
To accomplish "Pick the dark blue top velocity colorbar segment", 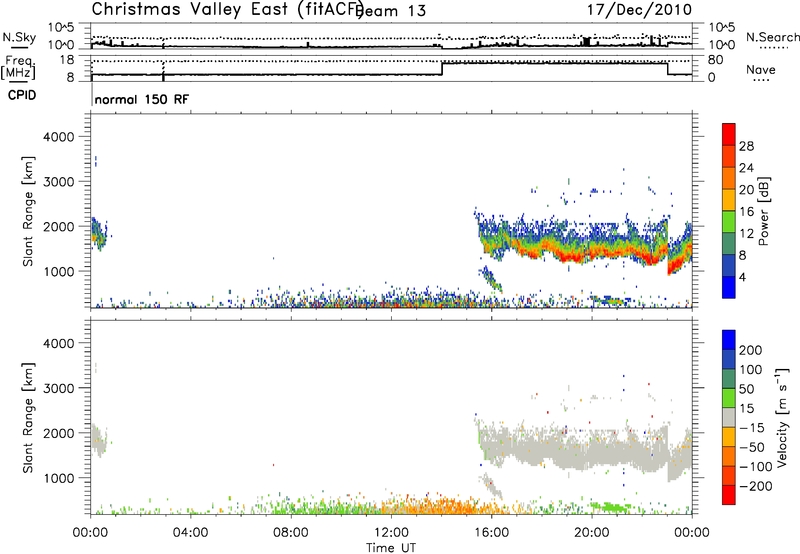I will coord(729,340).
